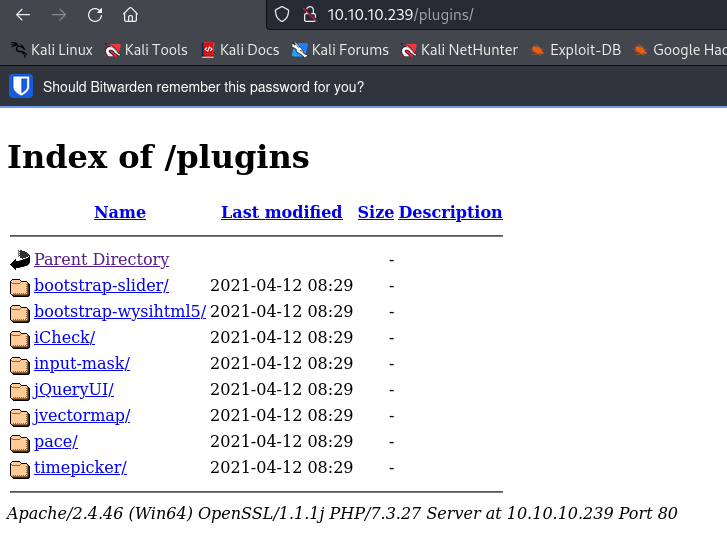Click folder icon beside jQueryUI/
The image size is (727, 538).
(20, 391)
